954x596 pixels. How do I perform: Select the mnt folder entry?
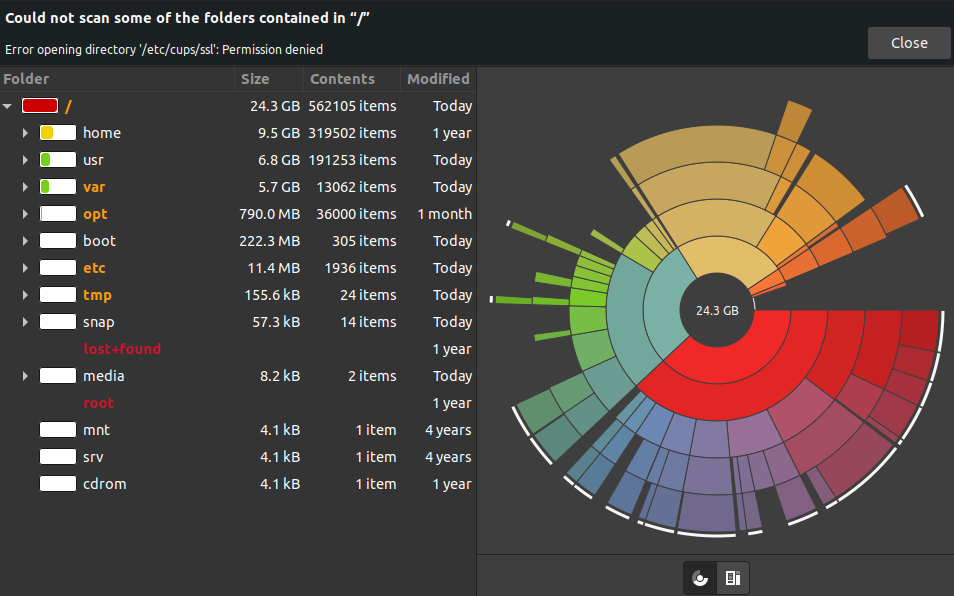[96, 430]
